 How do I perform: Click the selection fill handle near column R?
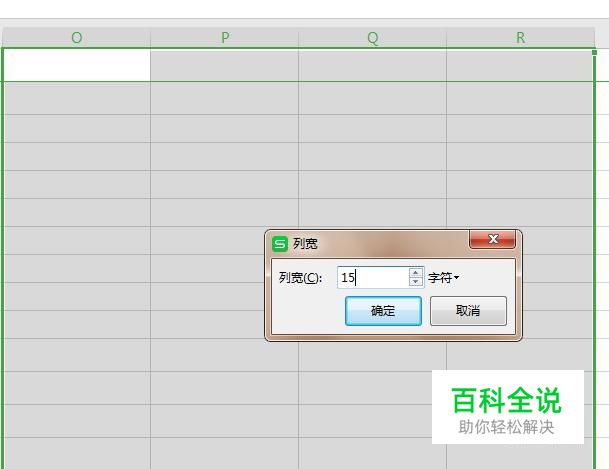[x=594, y=52]
